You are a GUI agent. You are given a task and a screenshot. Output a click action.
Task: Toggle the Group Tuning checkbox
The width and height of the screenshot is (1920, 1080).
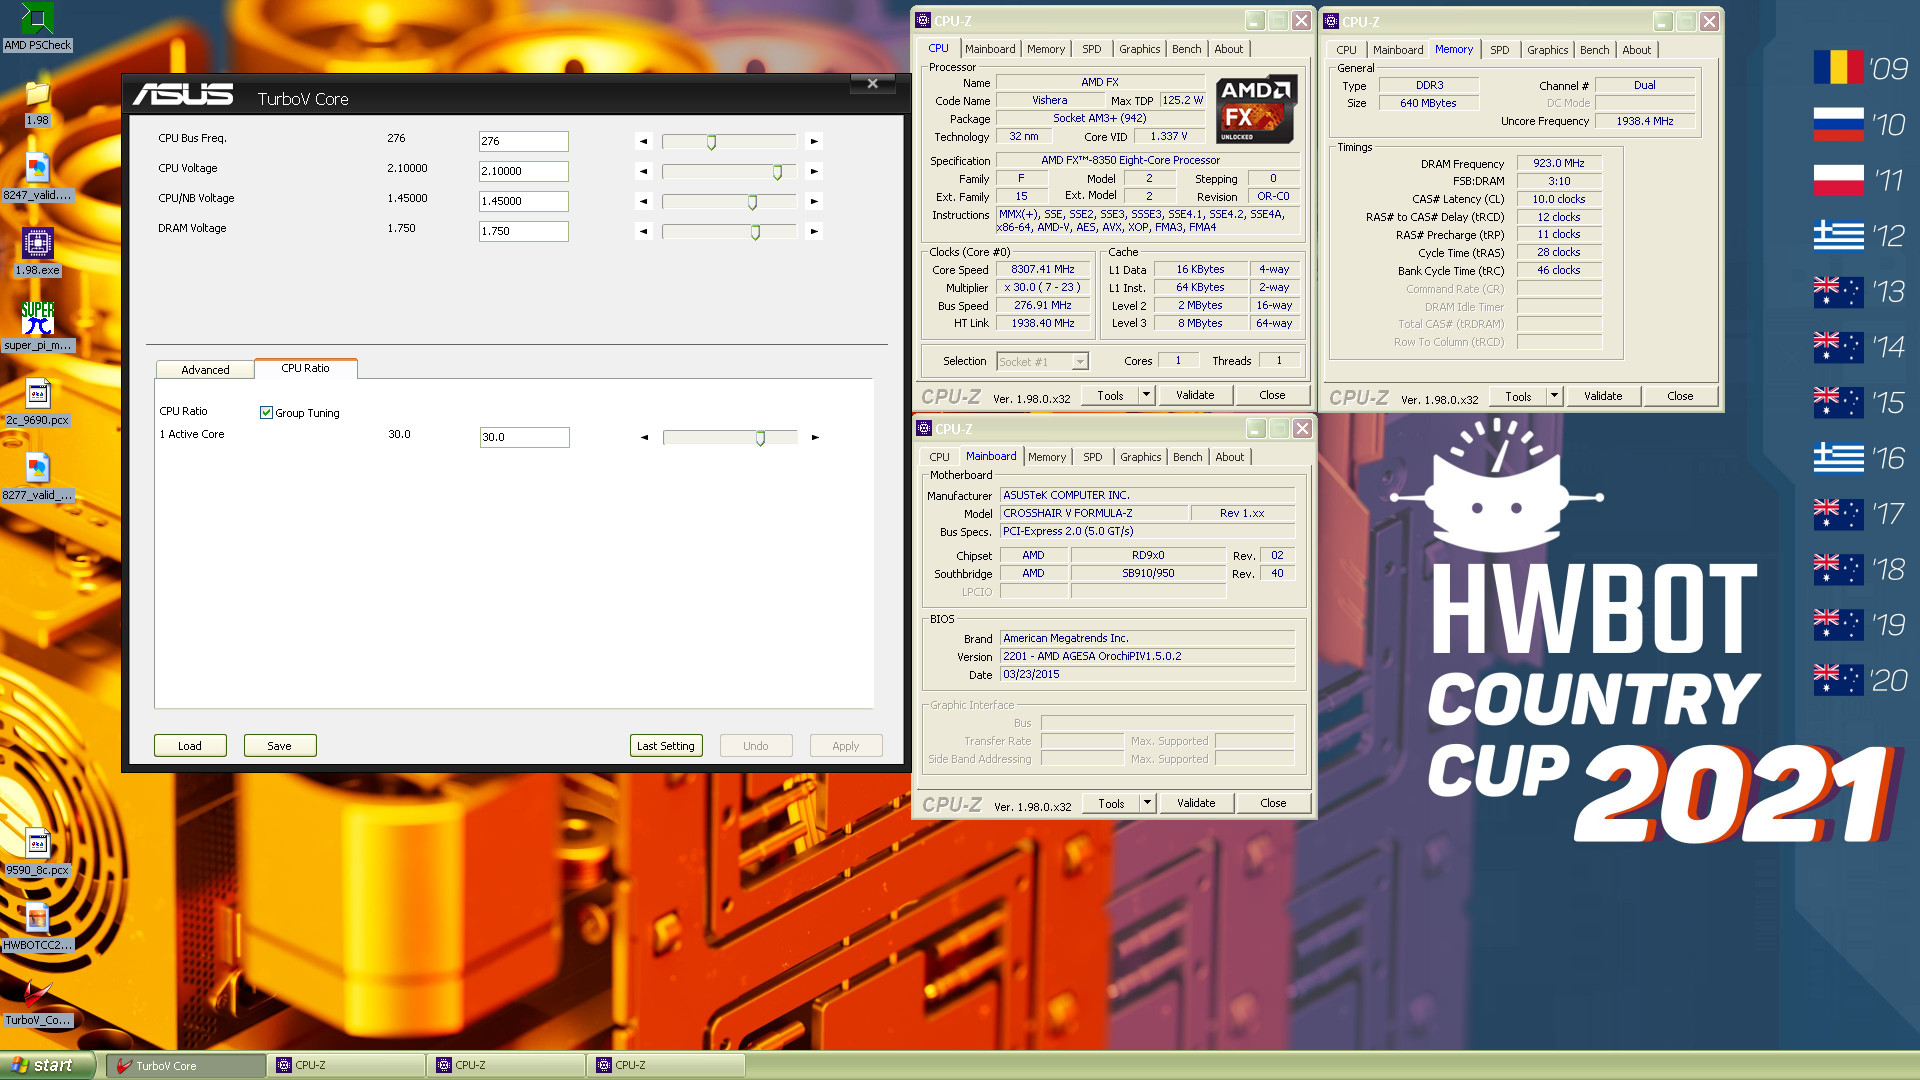[266, 412]
